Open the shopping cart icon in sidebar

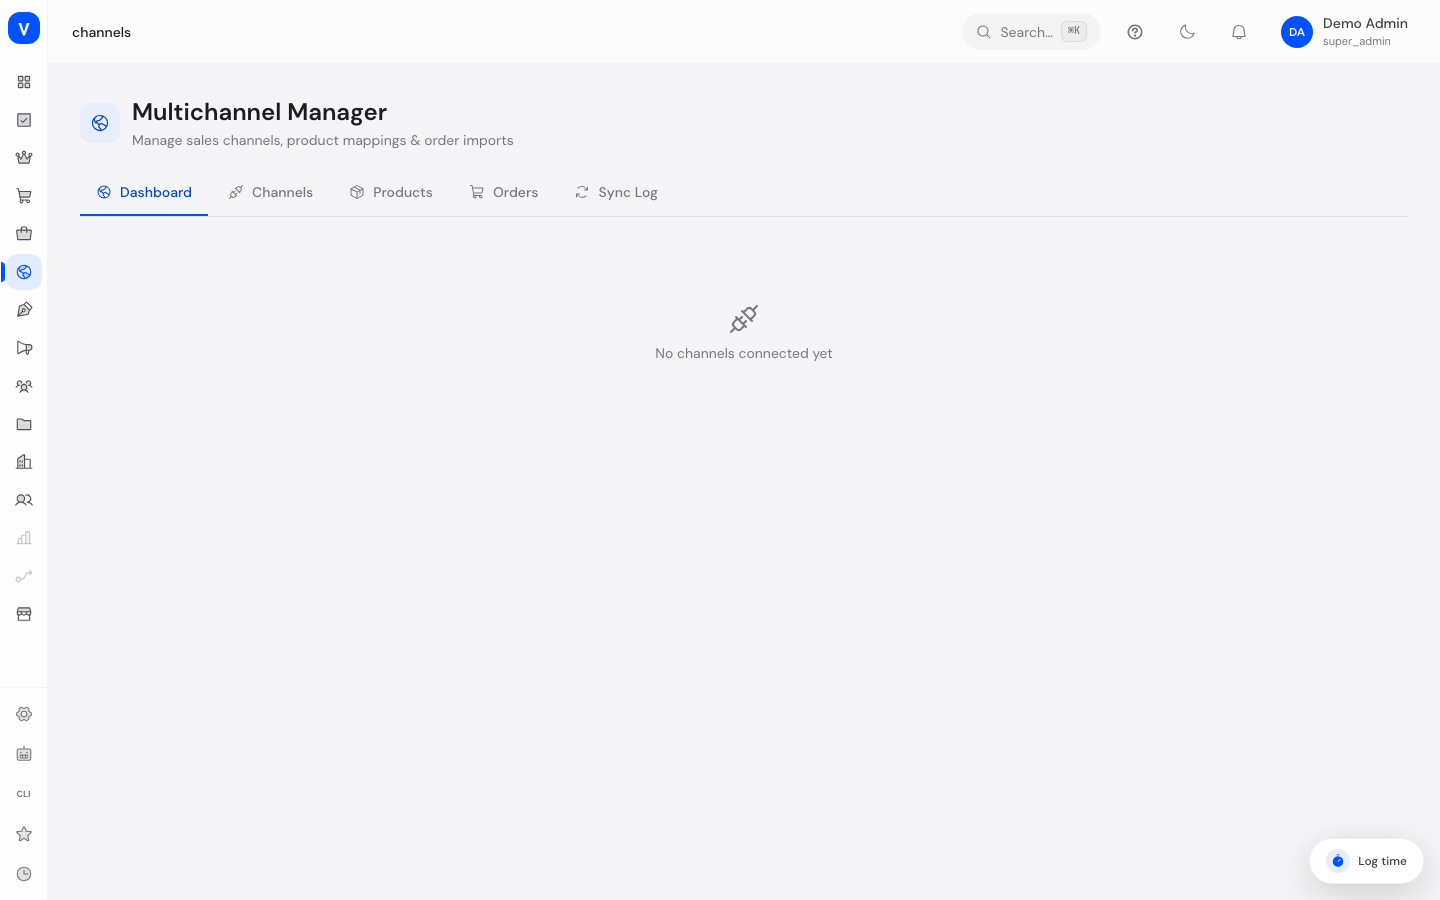(24, 196)
